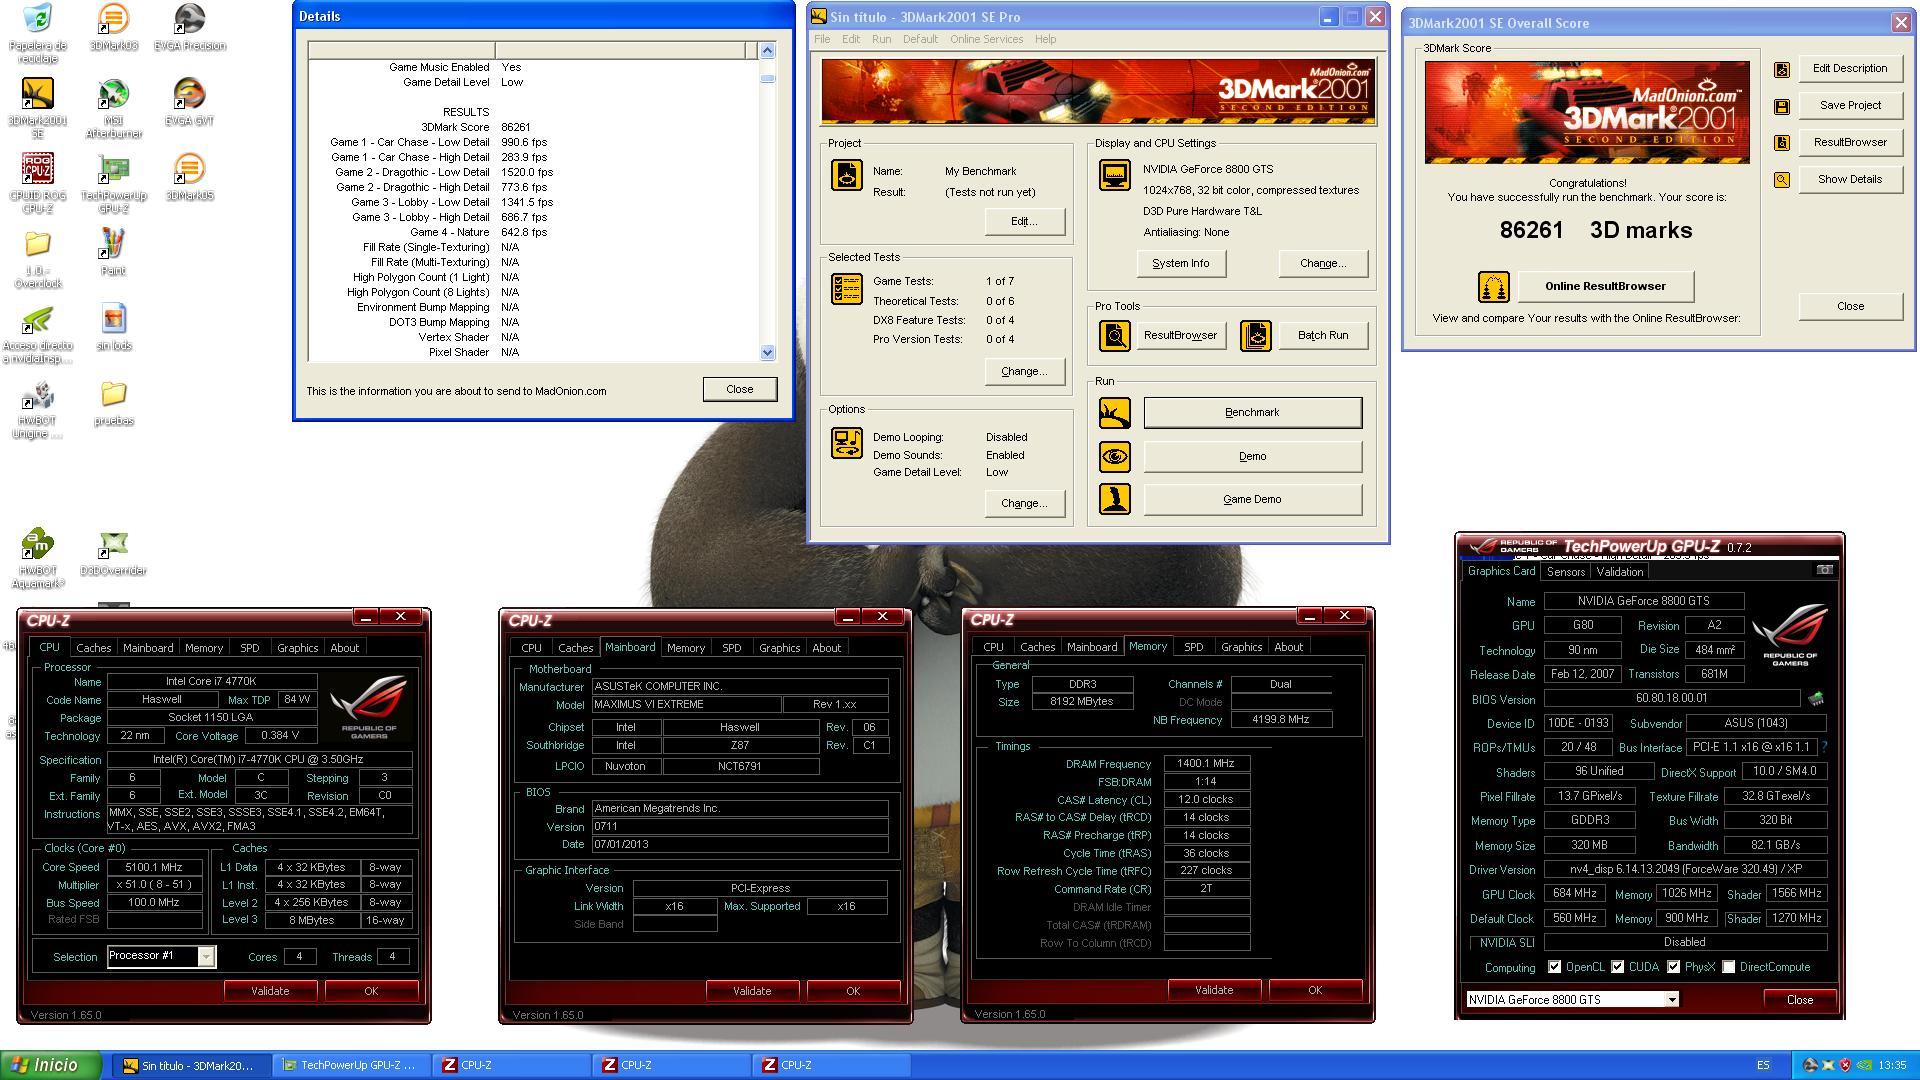1920x1080 pixels.
Task: Click the Batch Run icon
Action: click(x=1256, y=336)
